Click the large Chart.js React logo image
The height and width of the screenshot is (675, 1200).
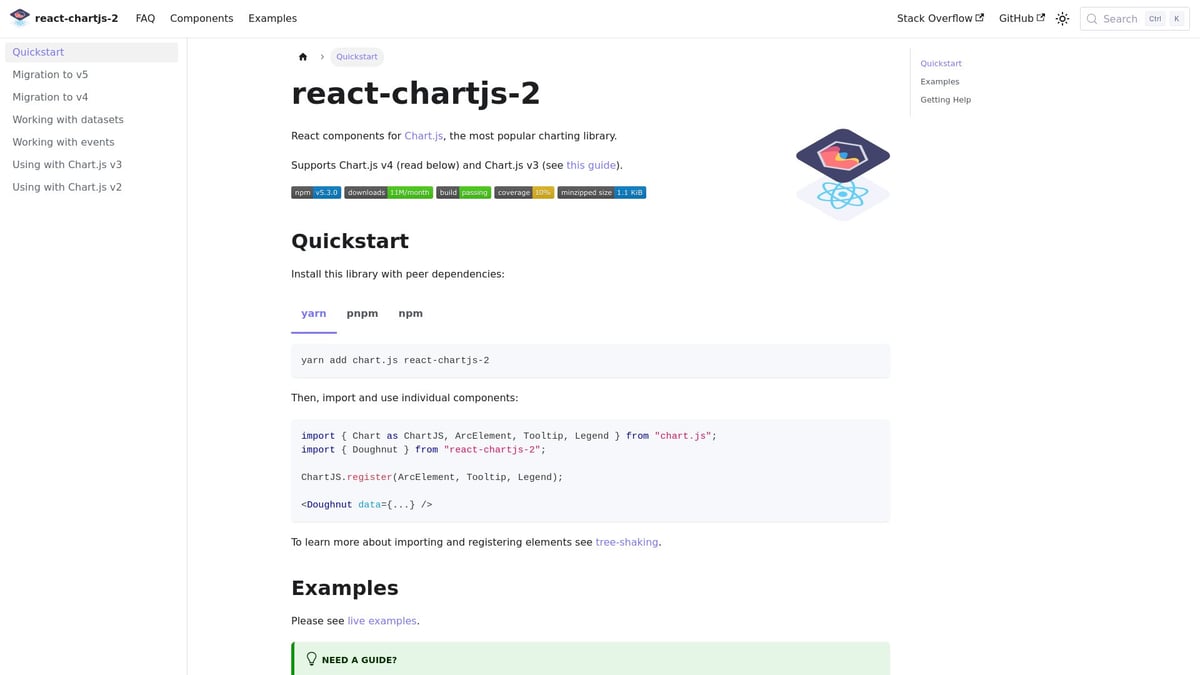(x=842, y=174)
